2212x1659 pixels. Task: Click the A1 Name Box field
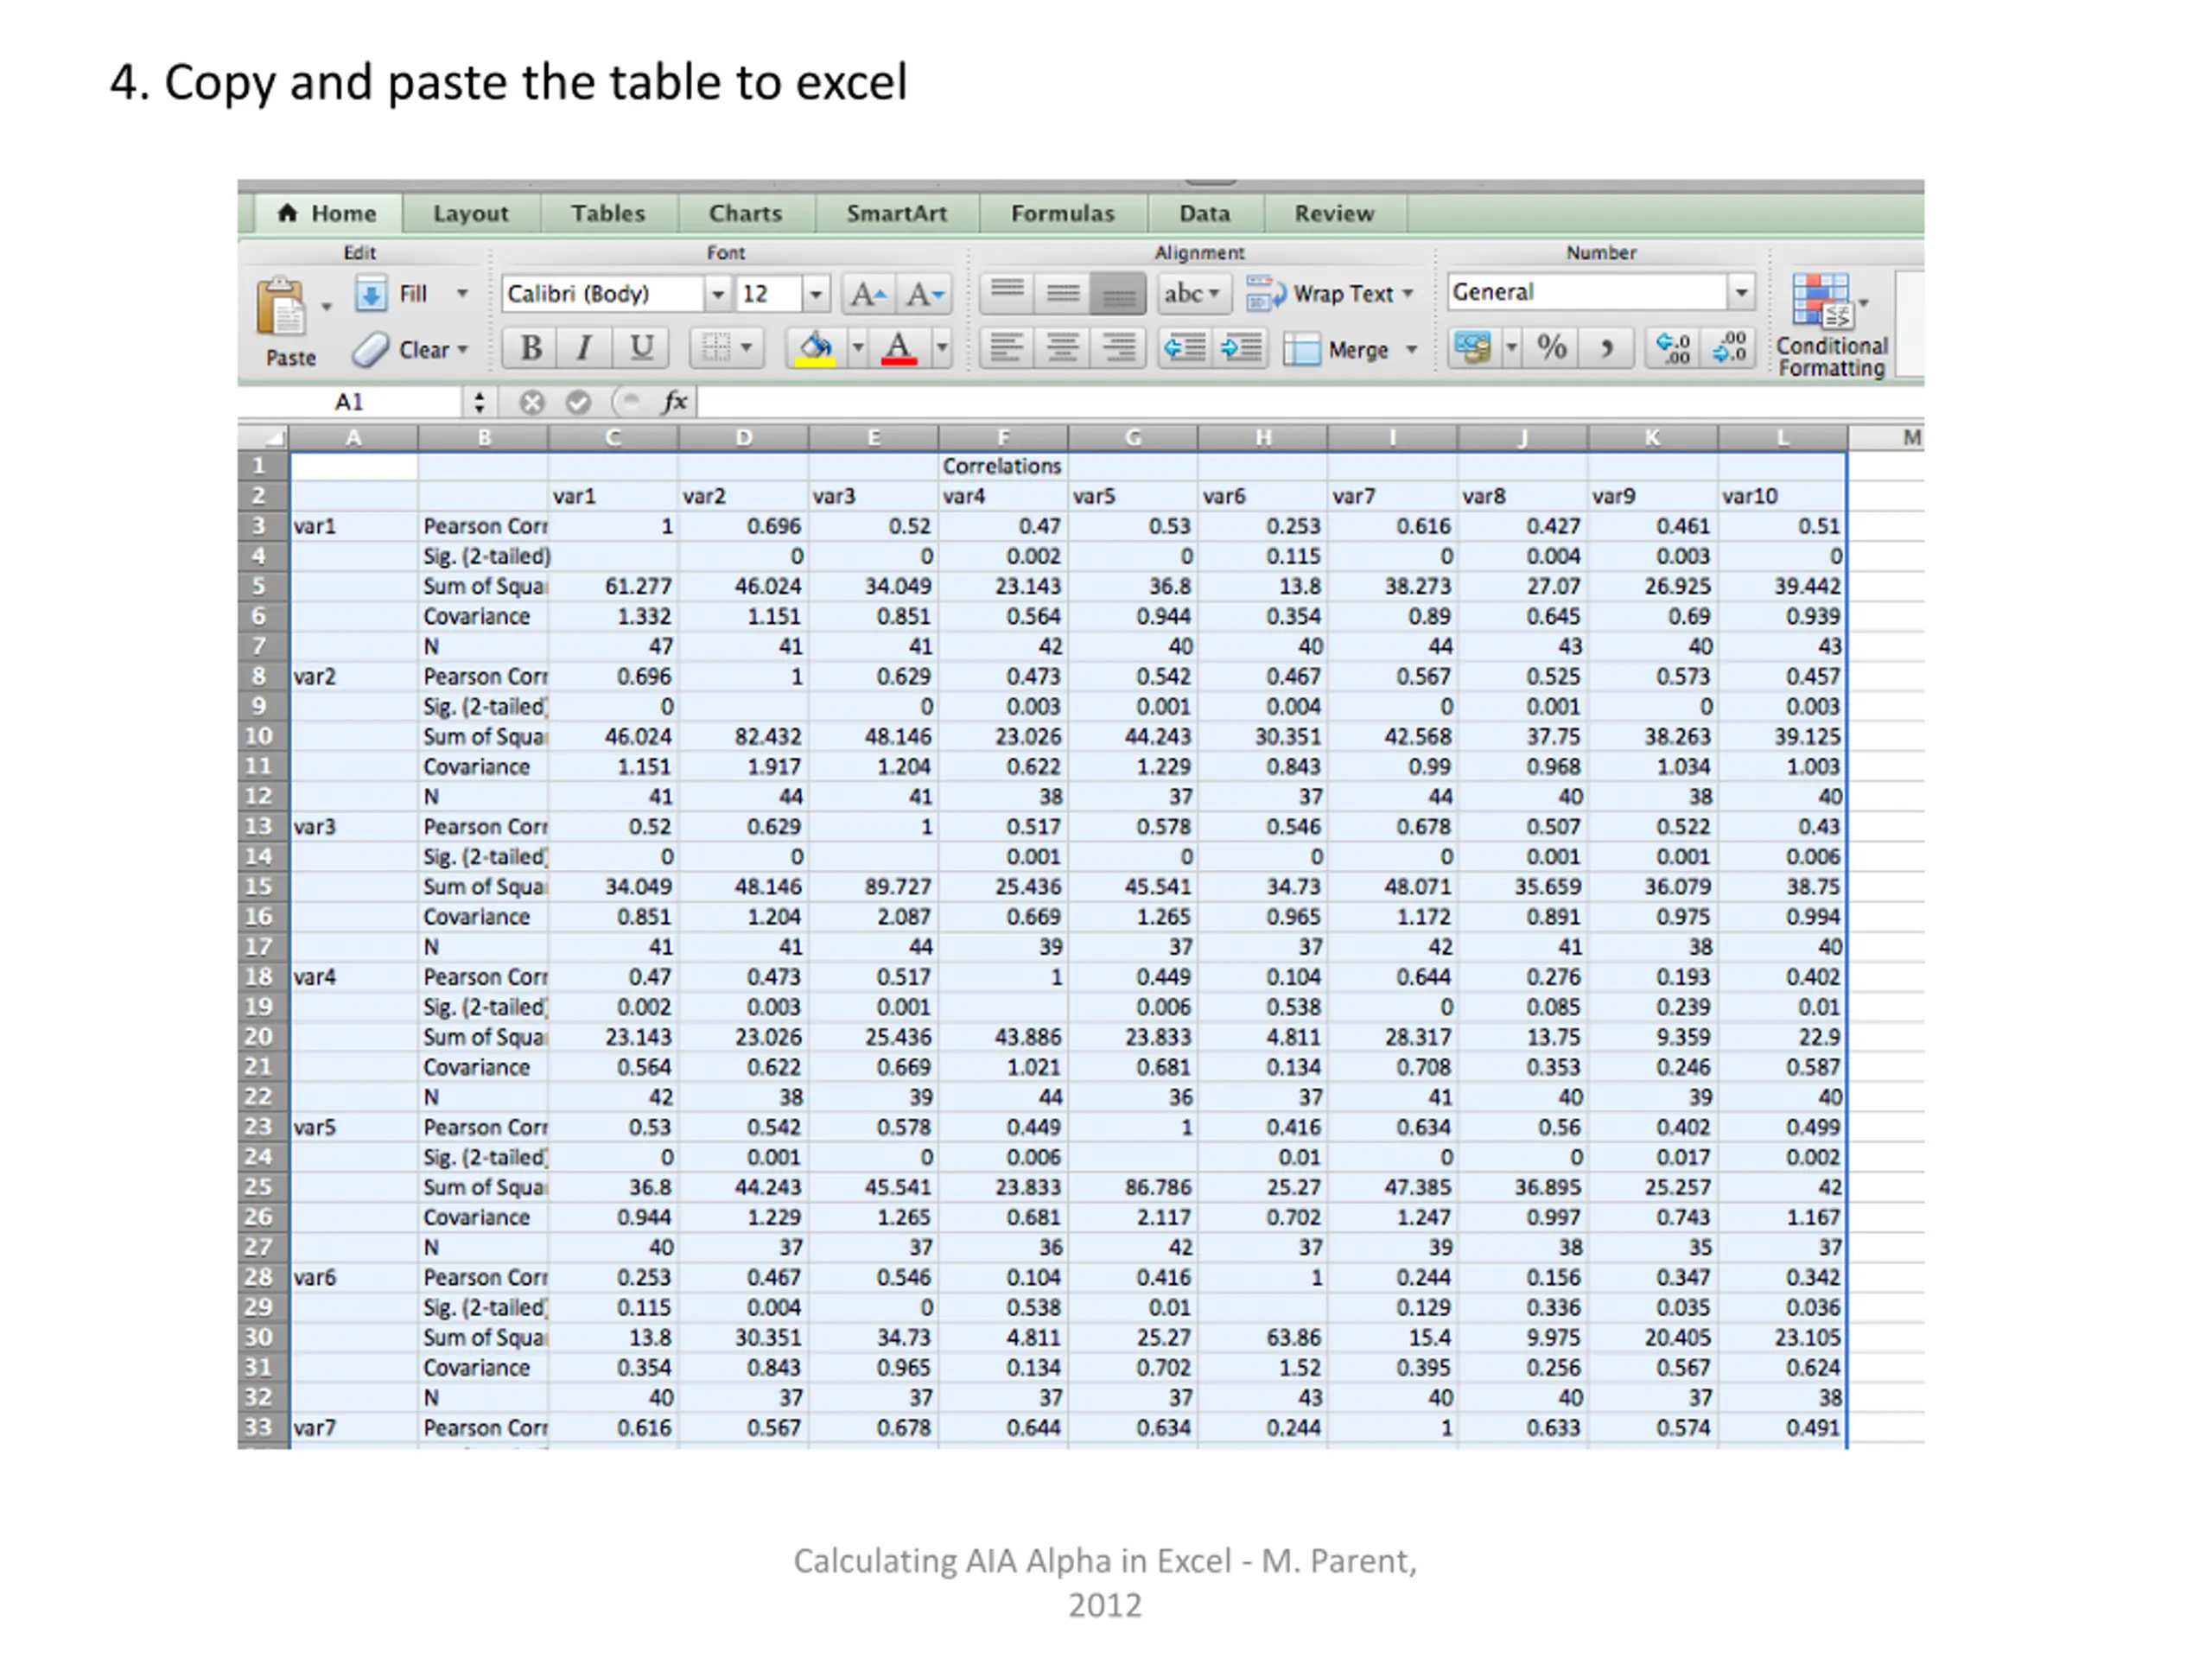click(x=350, y=402)
